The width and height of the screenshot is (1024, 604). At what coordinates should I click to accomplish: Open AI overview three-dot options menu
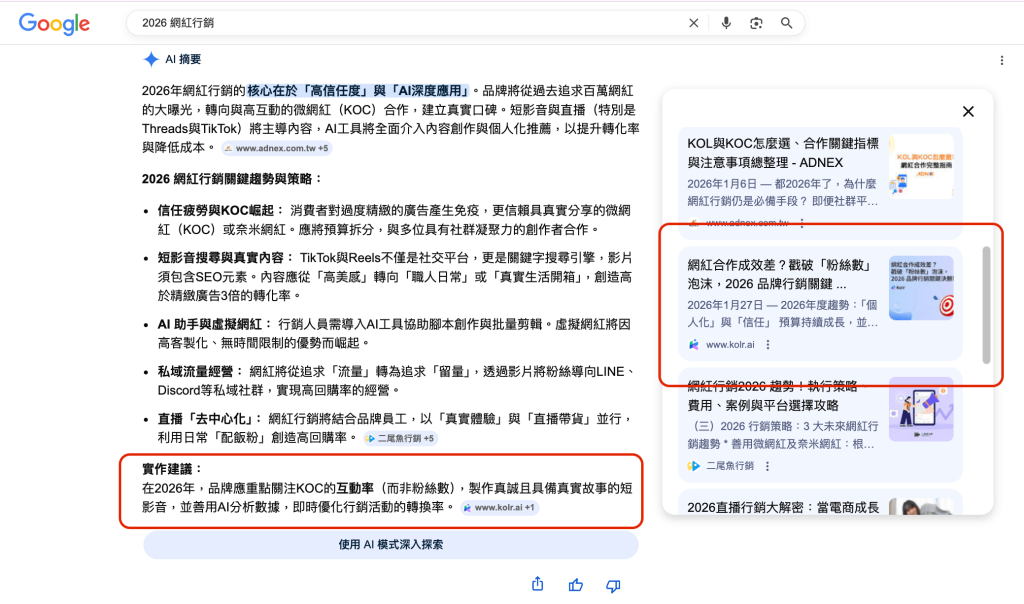(x=1002, y=60)
